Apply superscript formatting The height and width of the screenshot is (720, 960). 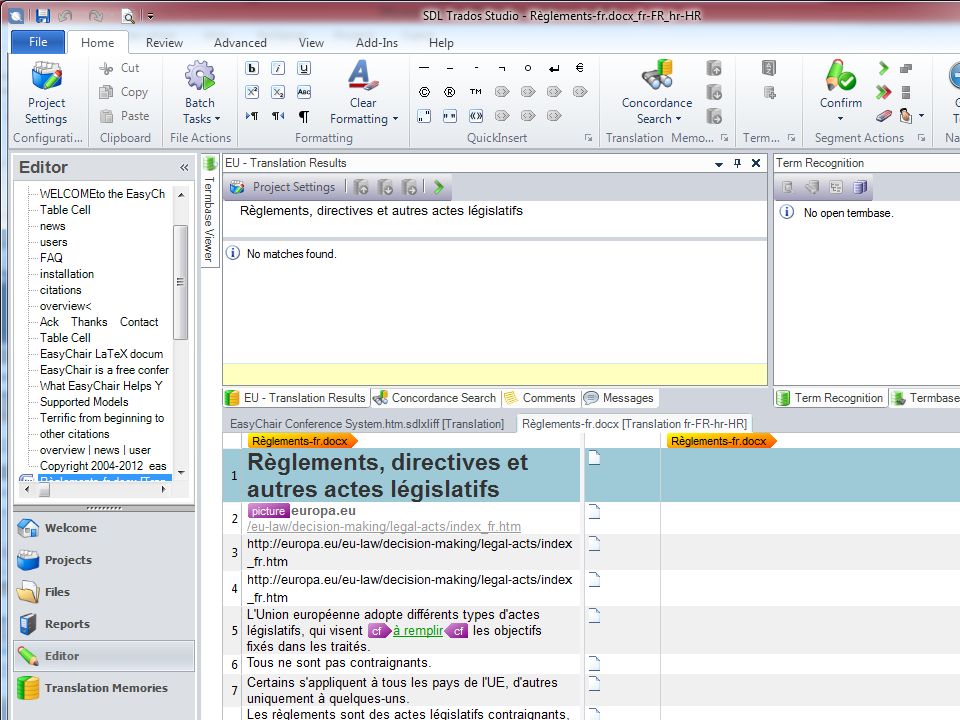tap(252, 92)
